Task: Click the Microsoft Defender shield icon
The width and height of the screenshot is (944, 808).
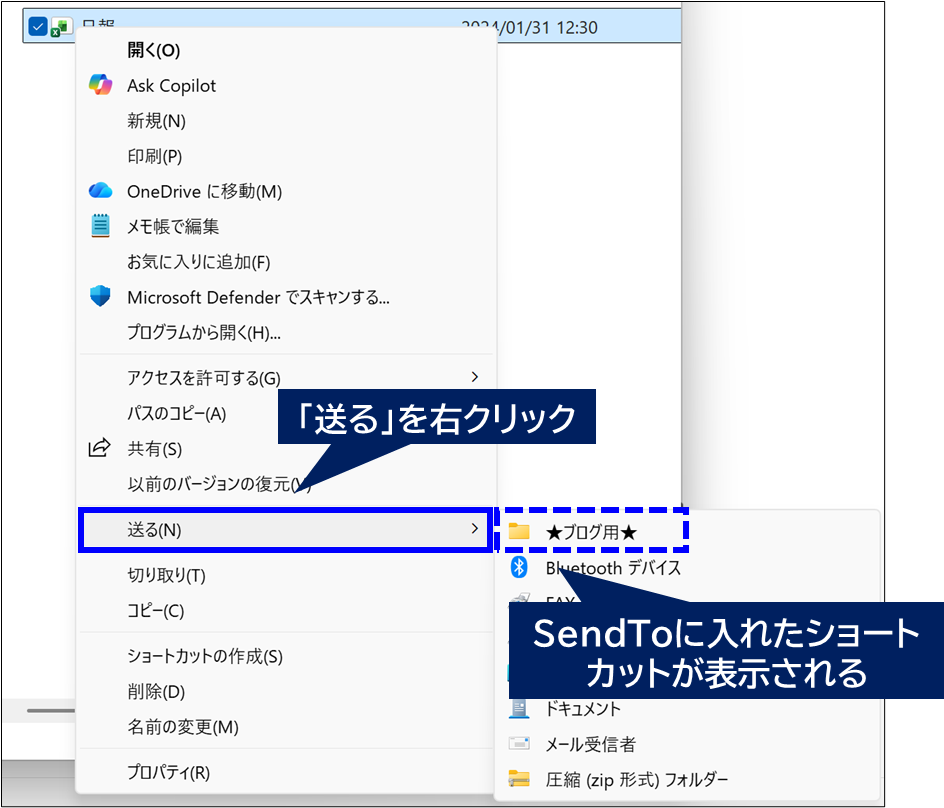Action: [x=100, y=297]
